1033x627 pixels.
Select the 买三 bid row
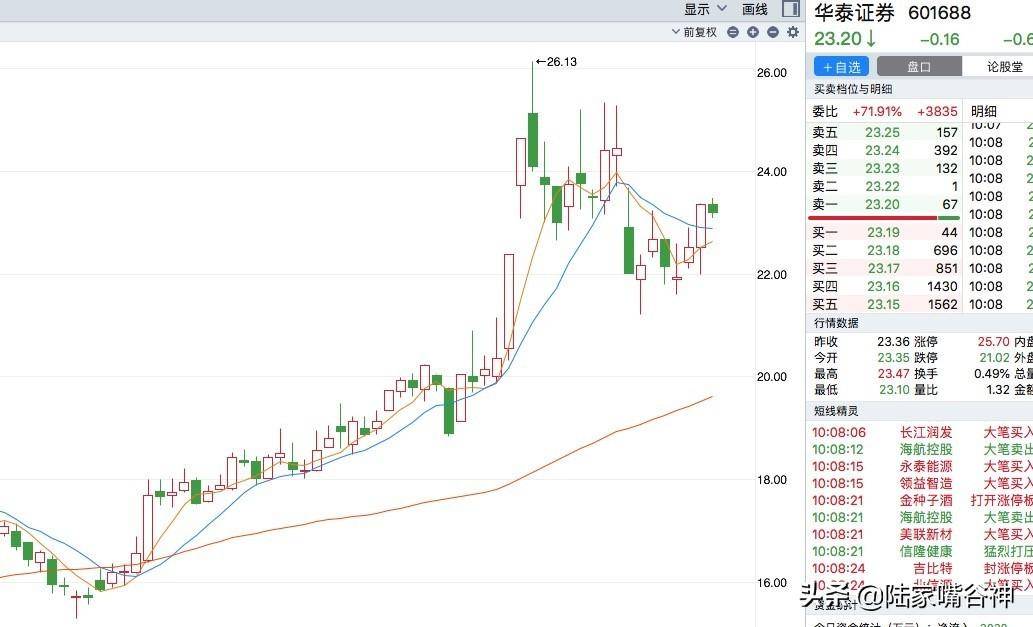point(885,268)
